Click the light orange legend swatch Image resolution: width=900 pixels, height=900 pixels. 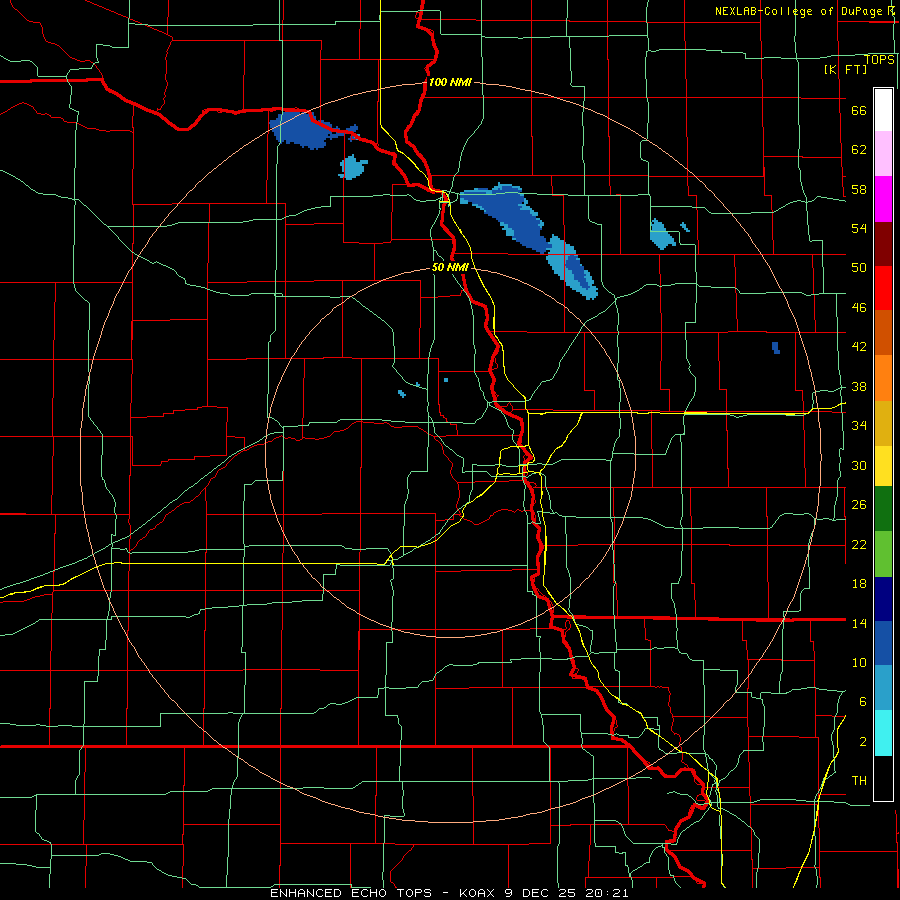pos(883,378)
